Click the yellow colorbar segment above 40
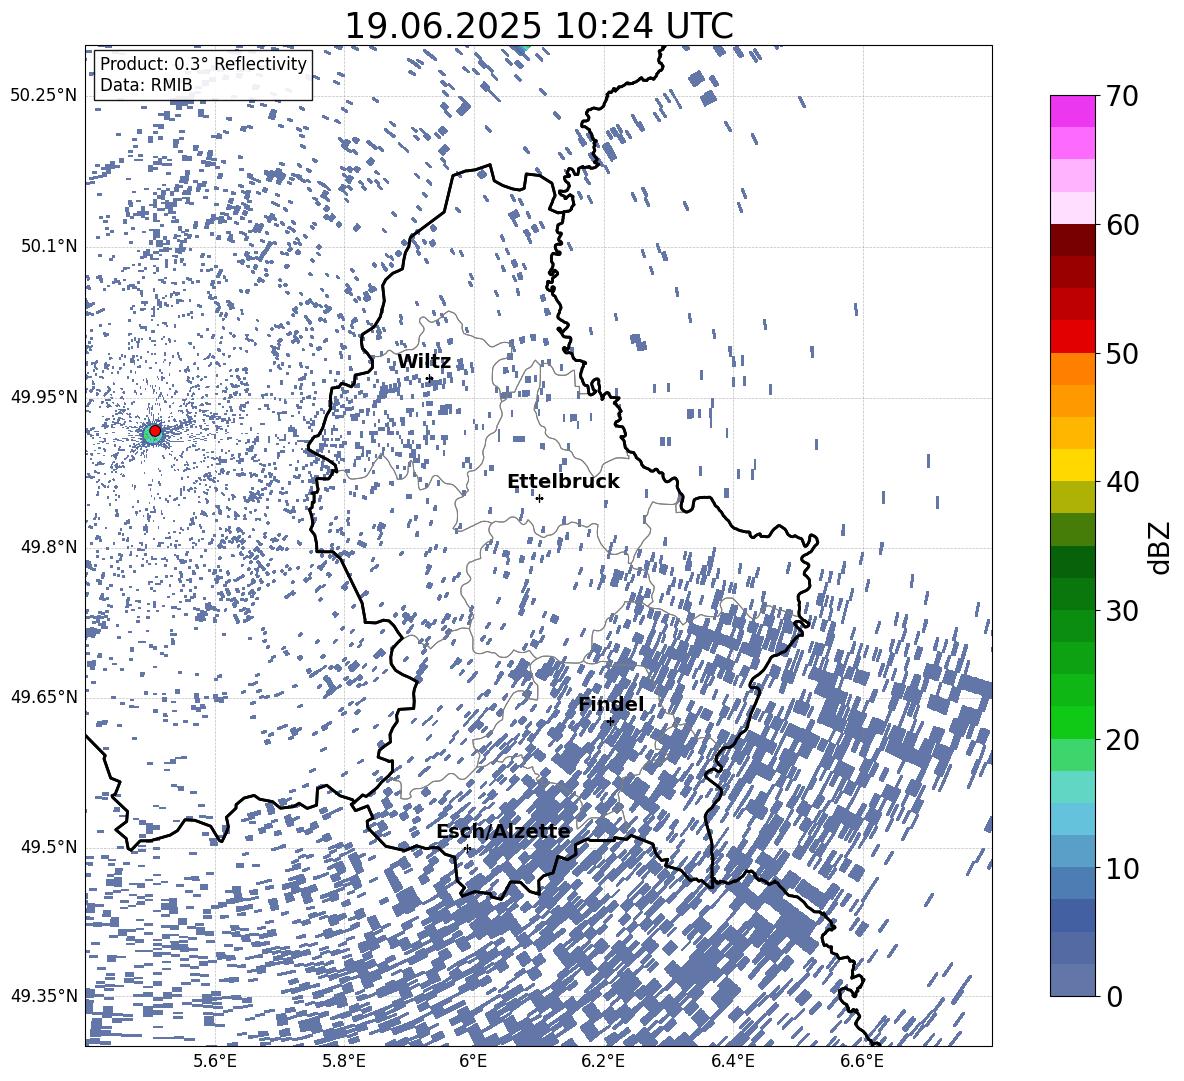The height and width of the screenshot is (1081, 1184). (x=1072, y=466)
